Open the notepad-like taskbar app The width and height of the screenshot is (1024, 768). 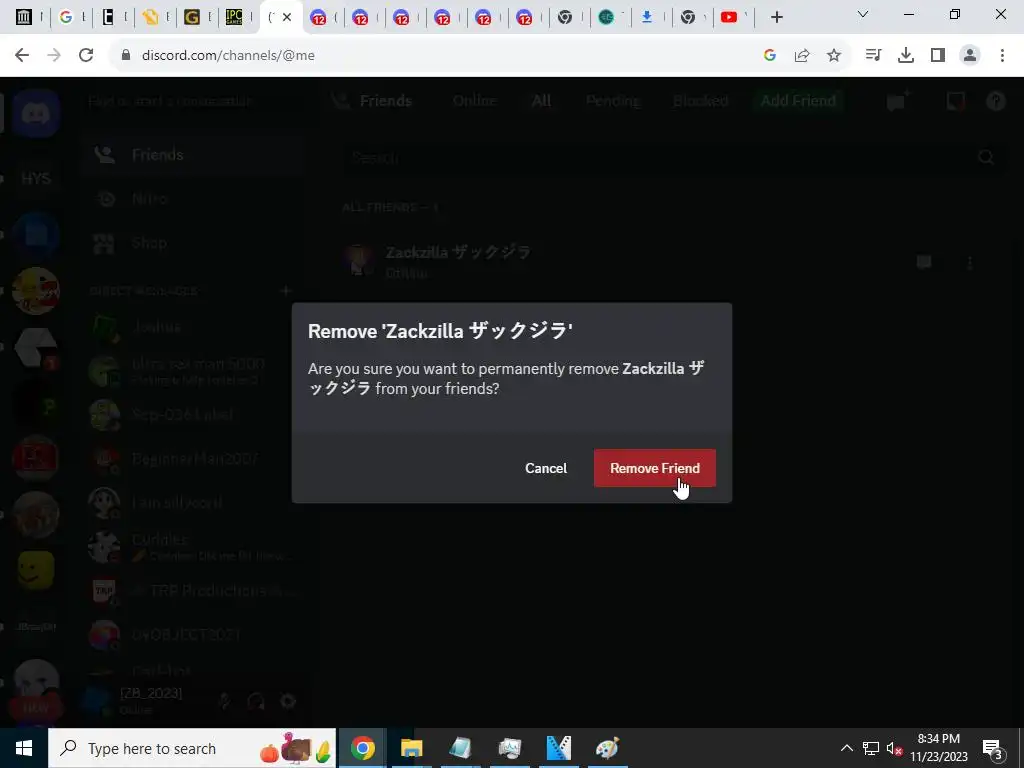460,748
